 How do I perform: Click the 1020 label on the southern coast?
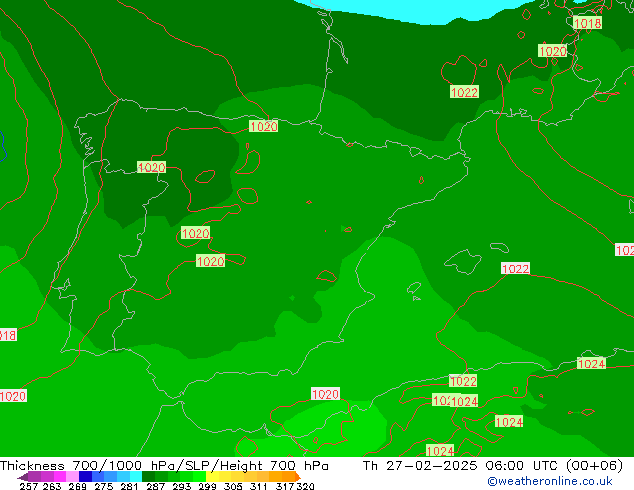tap(325, 394)
